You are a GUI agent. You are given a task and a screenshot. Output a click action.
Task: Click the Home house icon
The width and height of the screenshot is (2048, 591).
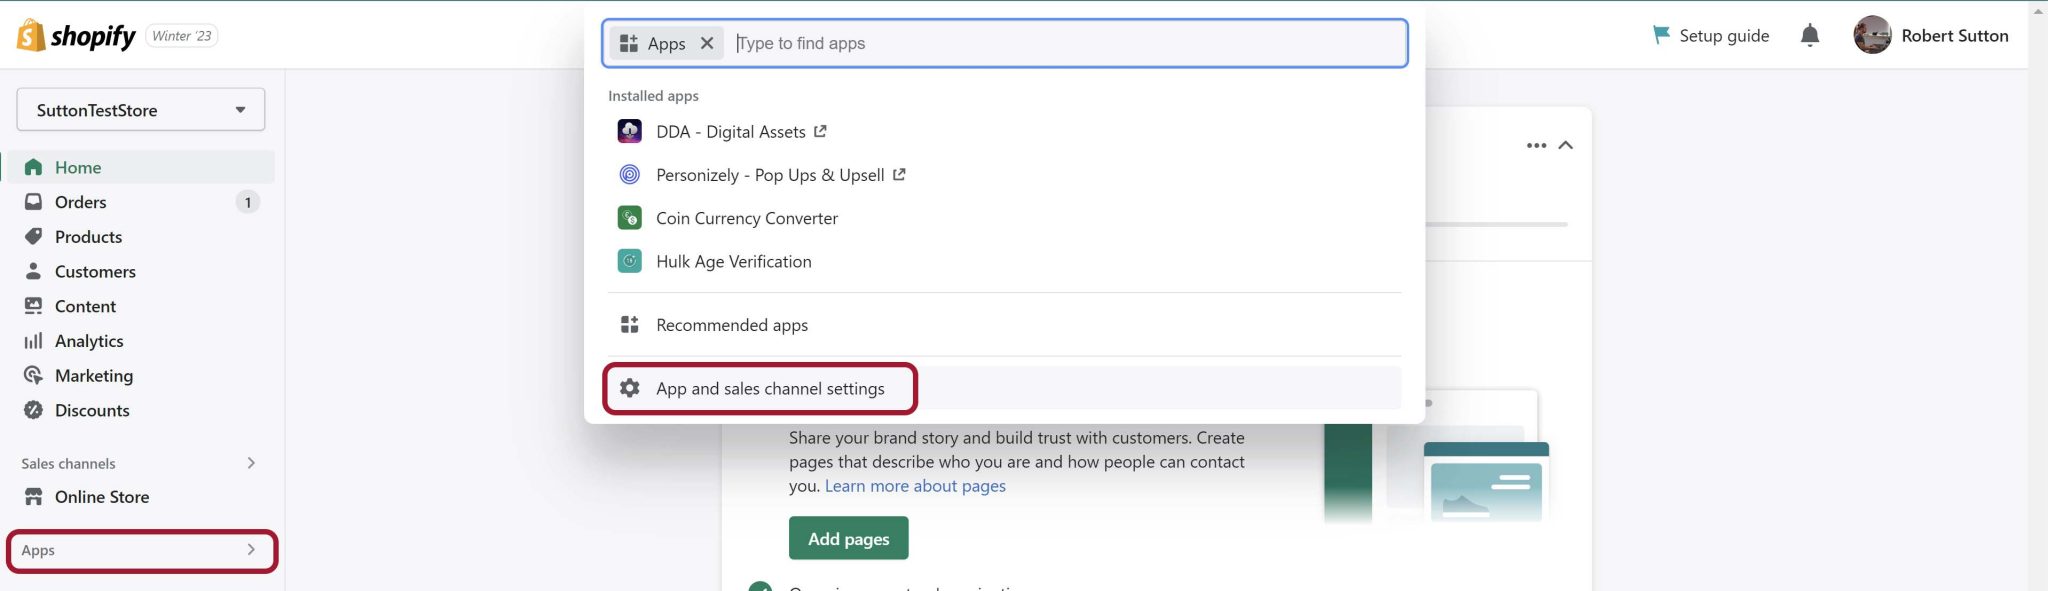click(x=33, y=167)
